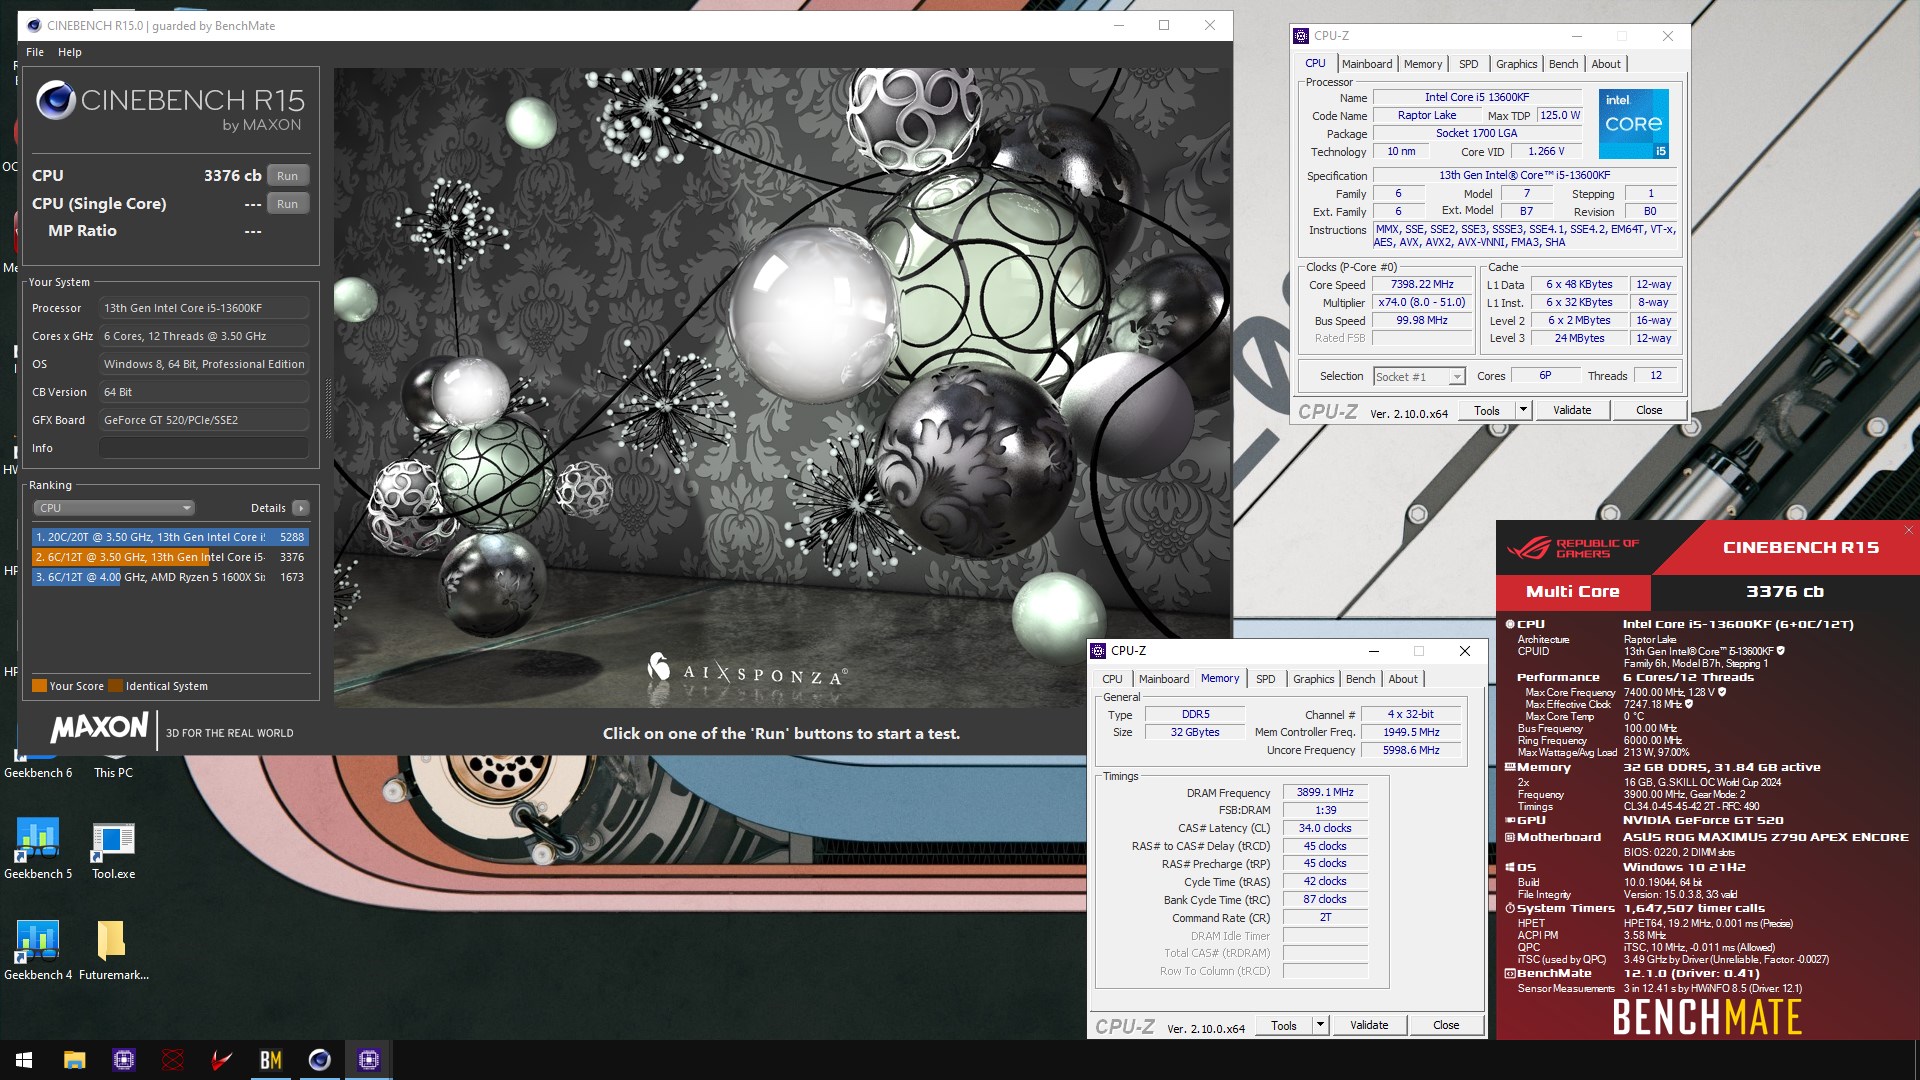Click Tools button in lower CPU-Z
This screenshot has height=1080, width=1920.
click(x=1284, y=1026)
